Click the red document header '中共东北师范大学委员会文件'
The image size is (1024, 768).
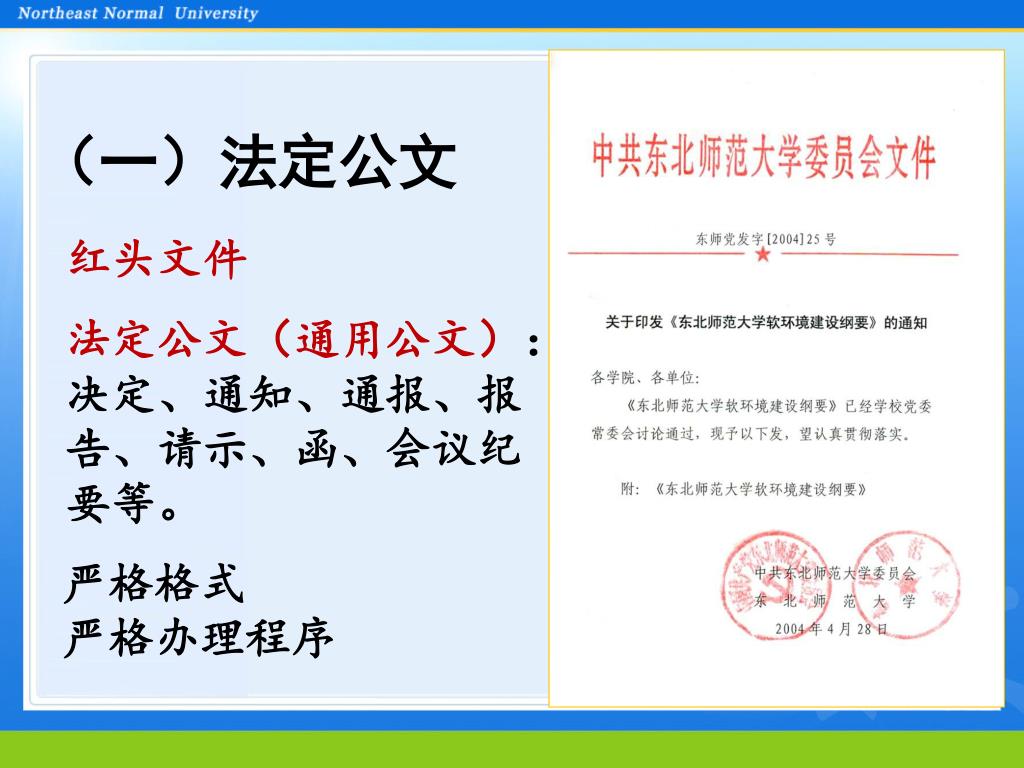coord(763,157)
